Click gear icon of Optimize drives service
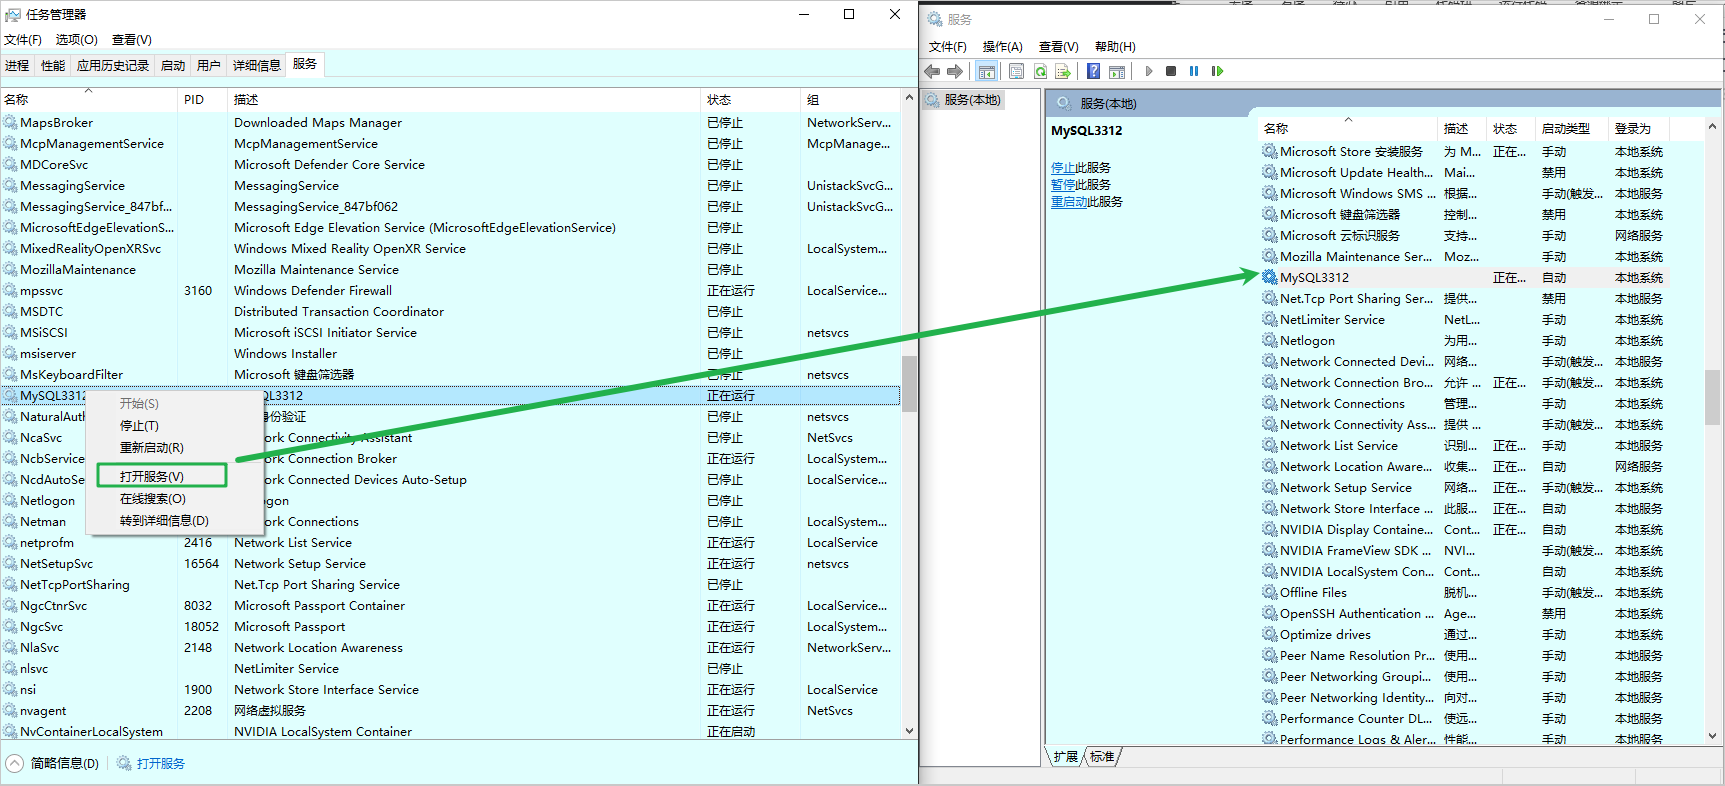Viewport: 1725px width, 786px height. (1269, 634)
